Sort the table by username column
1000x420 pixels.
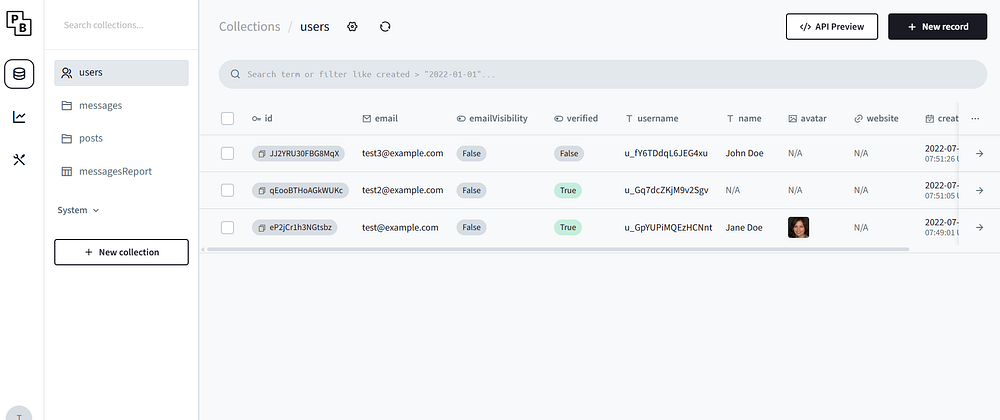[658, 118]
